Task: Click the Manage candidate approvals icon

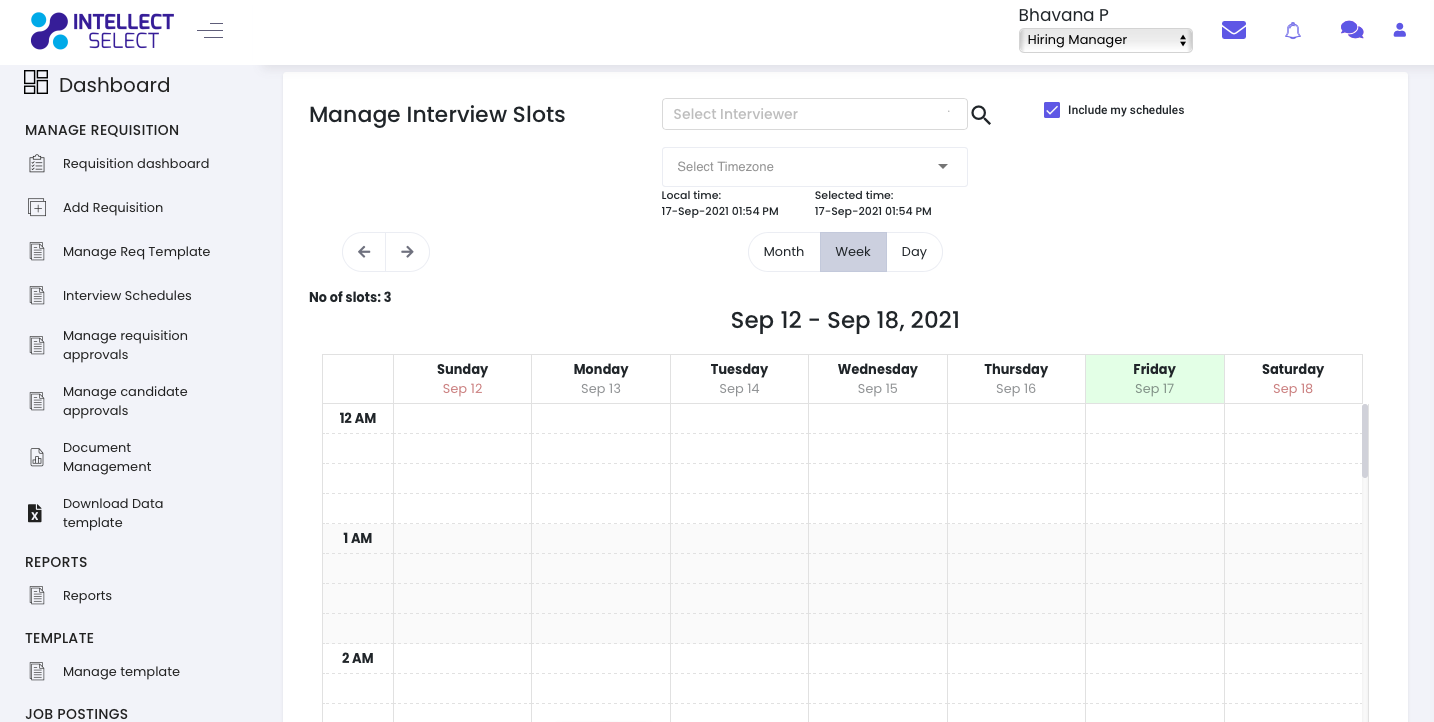Action: pos(37,402)
